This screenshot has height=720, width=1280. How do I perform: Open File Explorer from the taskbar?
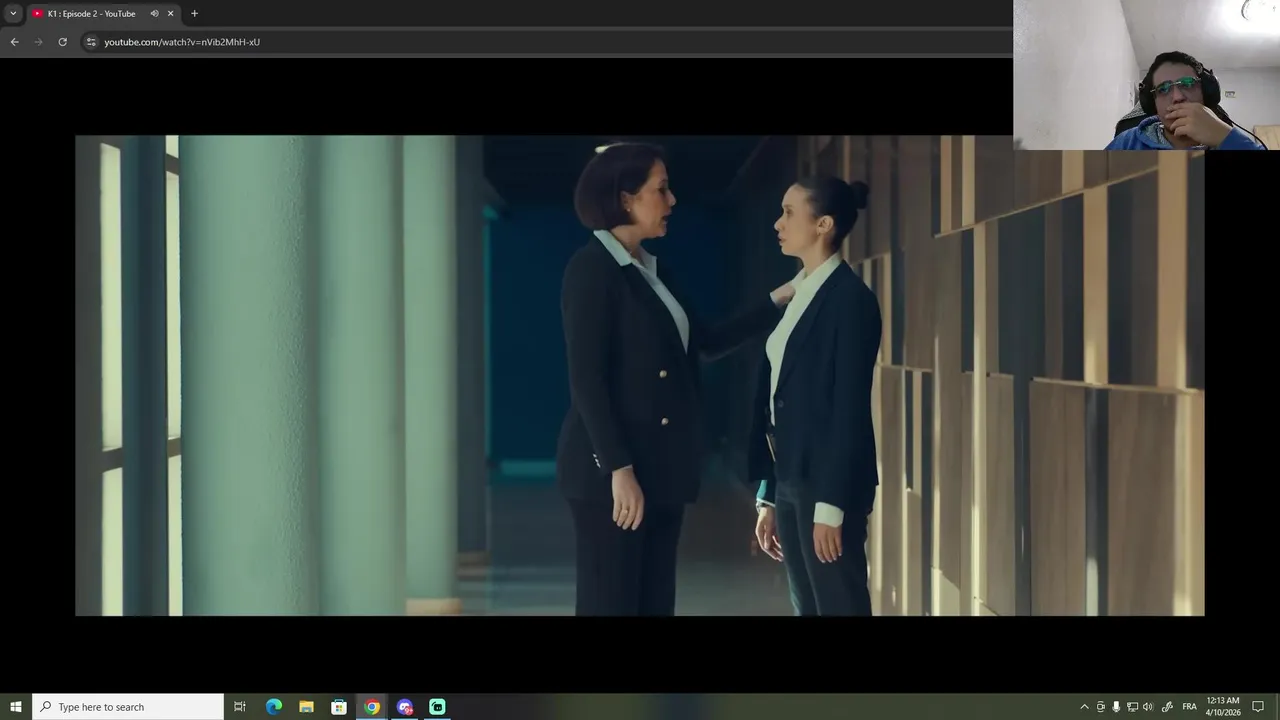point(306,707)
